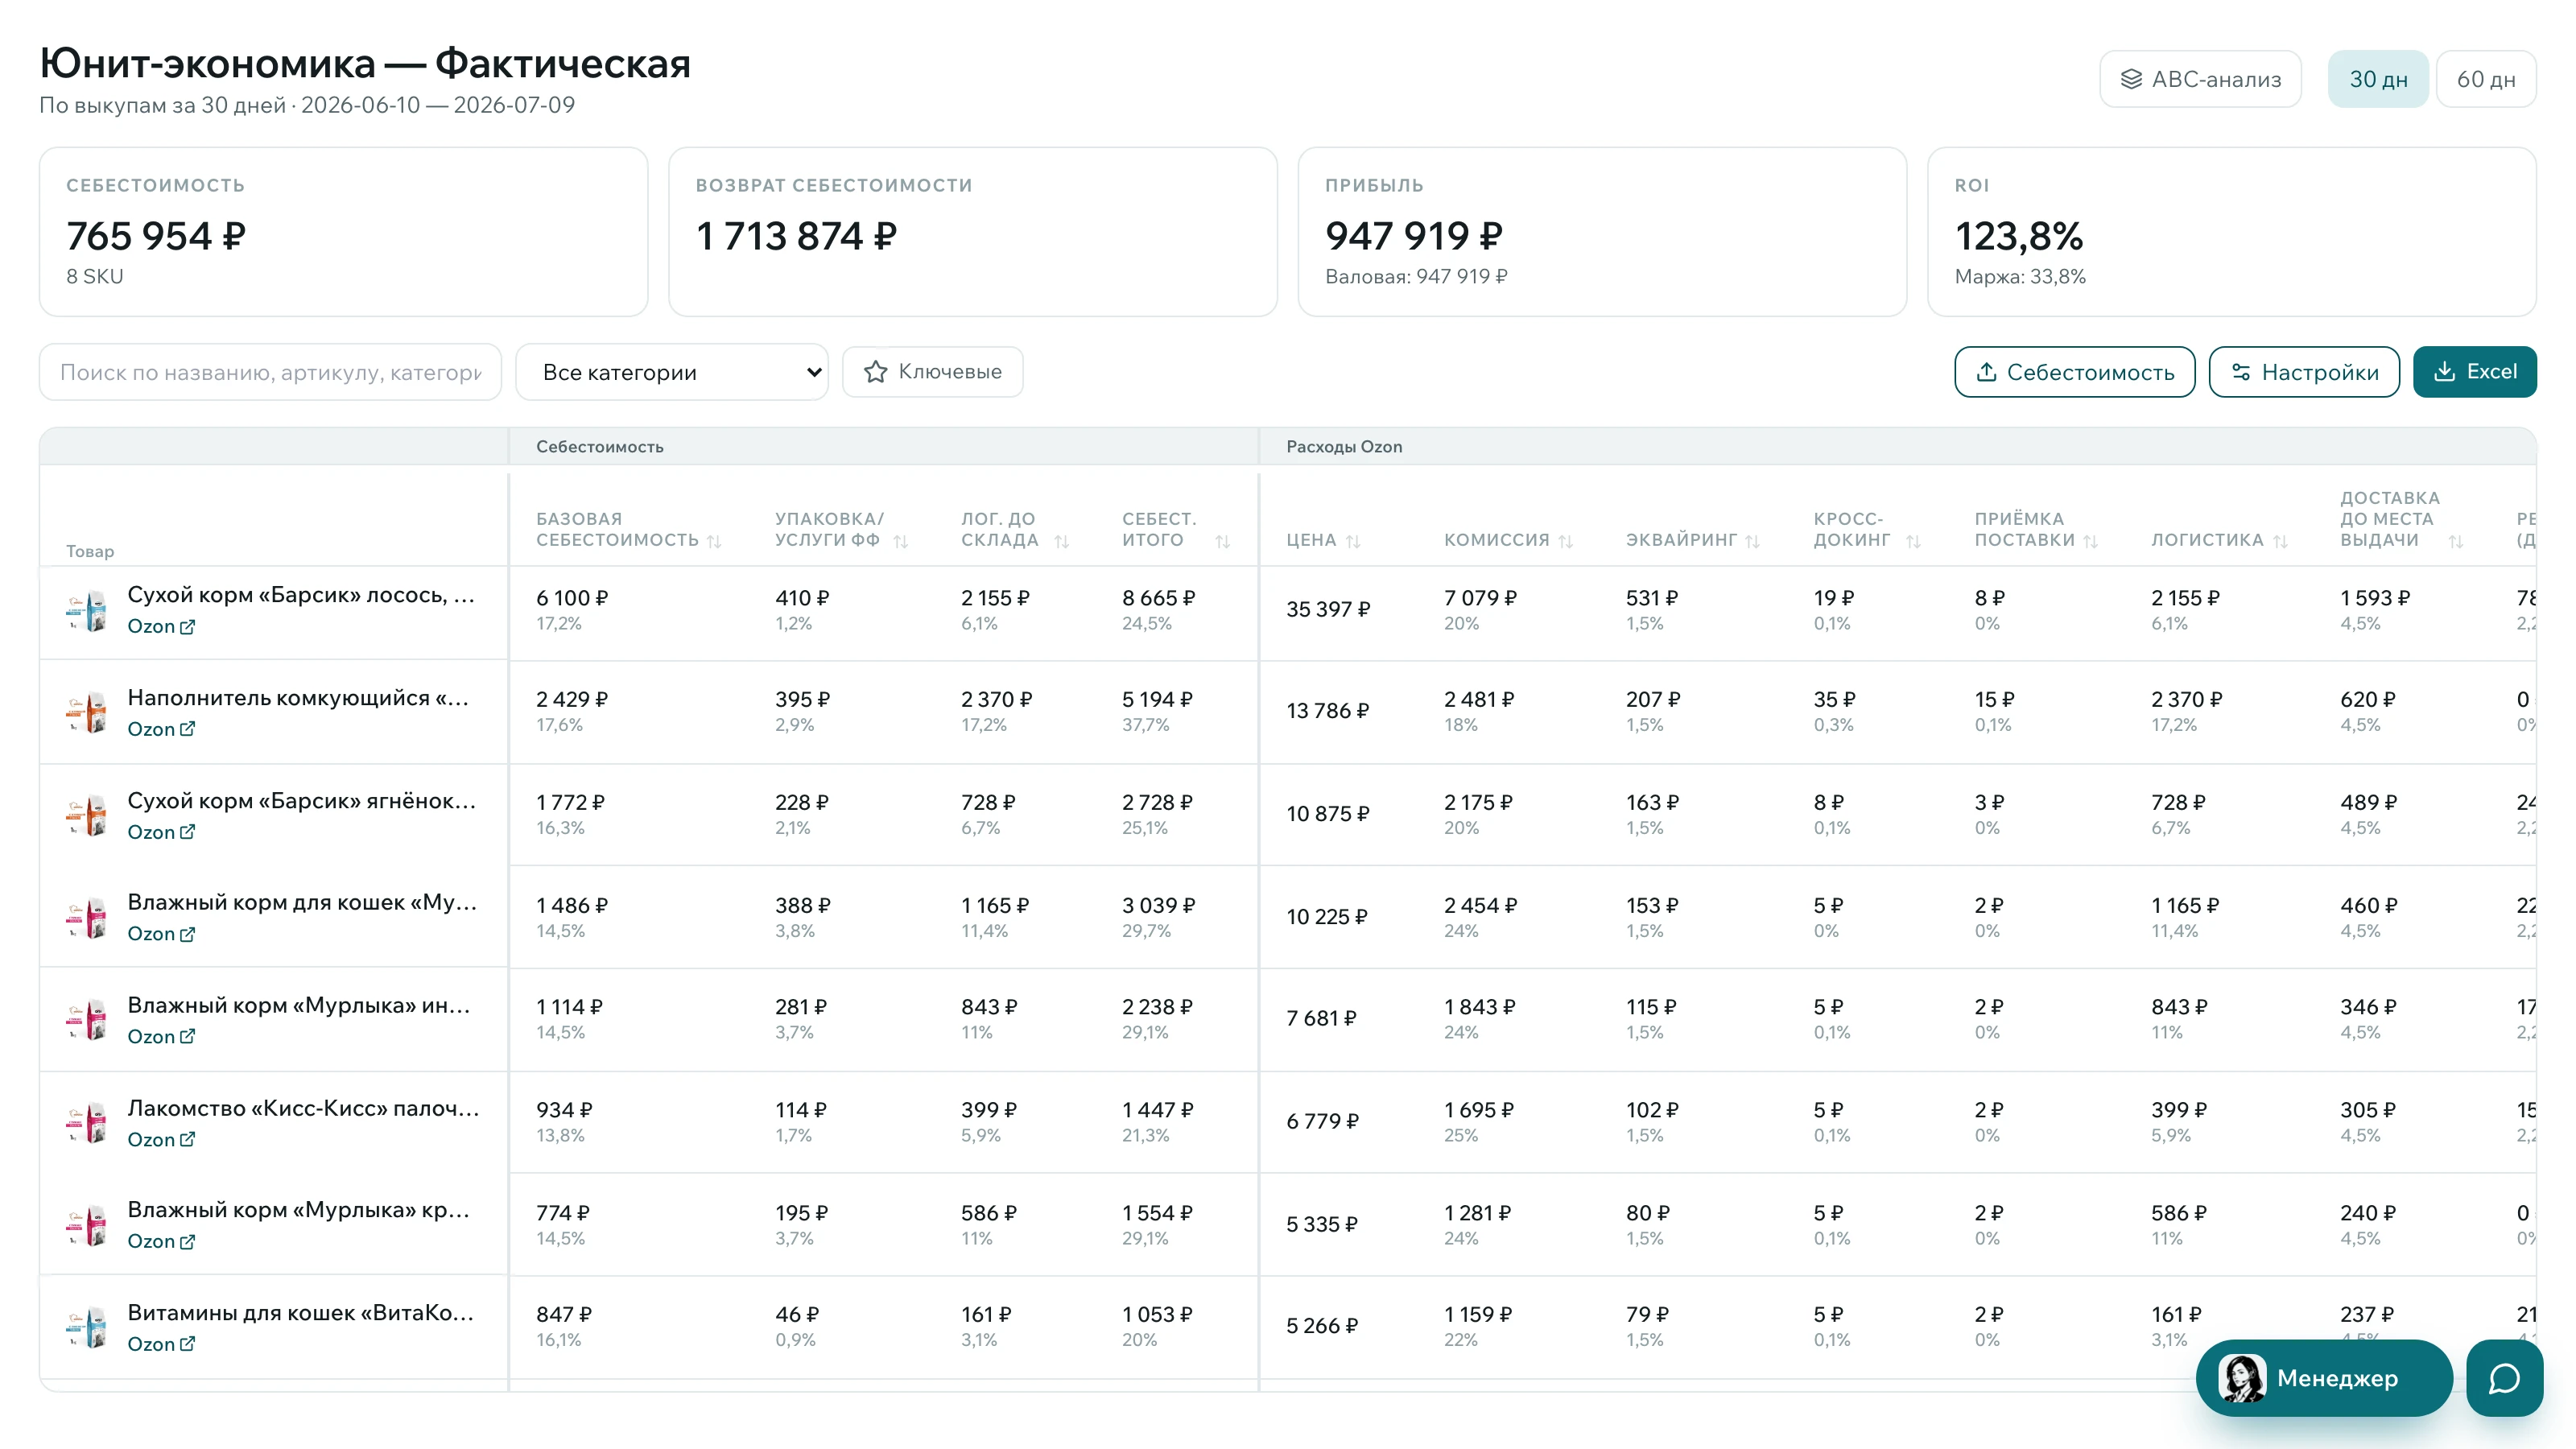Select product name Лакомство «Кисс-Кисс» палоч…
2576x1449 pixels.
[303, 1108]
